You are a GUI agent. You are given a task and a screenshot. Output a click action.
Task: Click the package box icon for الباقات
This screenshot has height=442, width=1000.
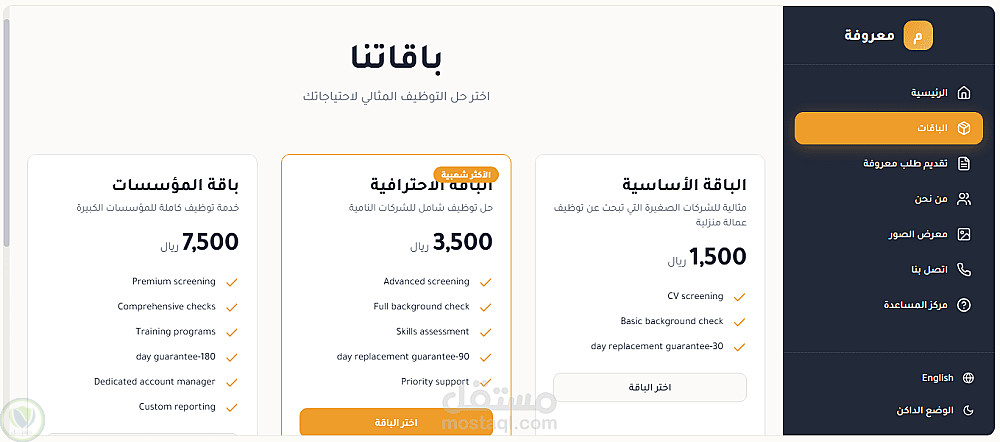tap(964, 129)
